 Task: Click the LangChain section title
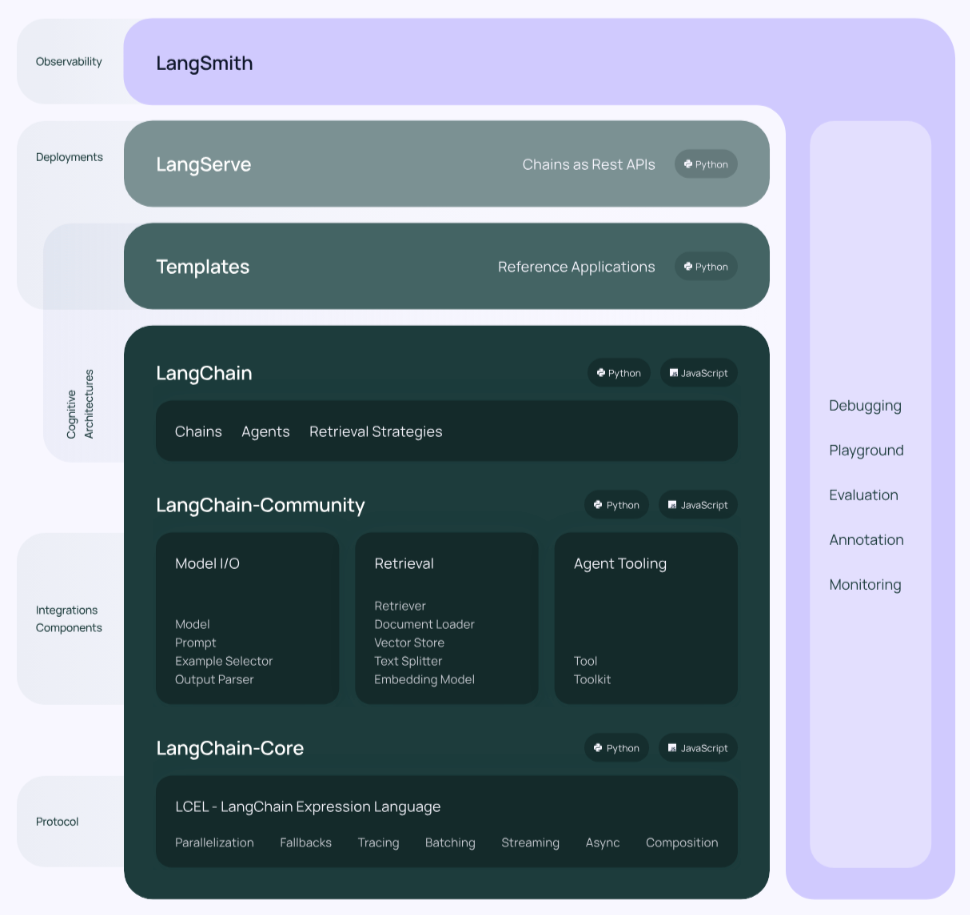pos(204,373)
